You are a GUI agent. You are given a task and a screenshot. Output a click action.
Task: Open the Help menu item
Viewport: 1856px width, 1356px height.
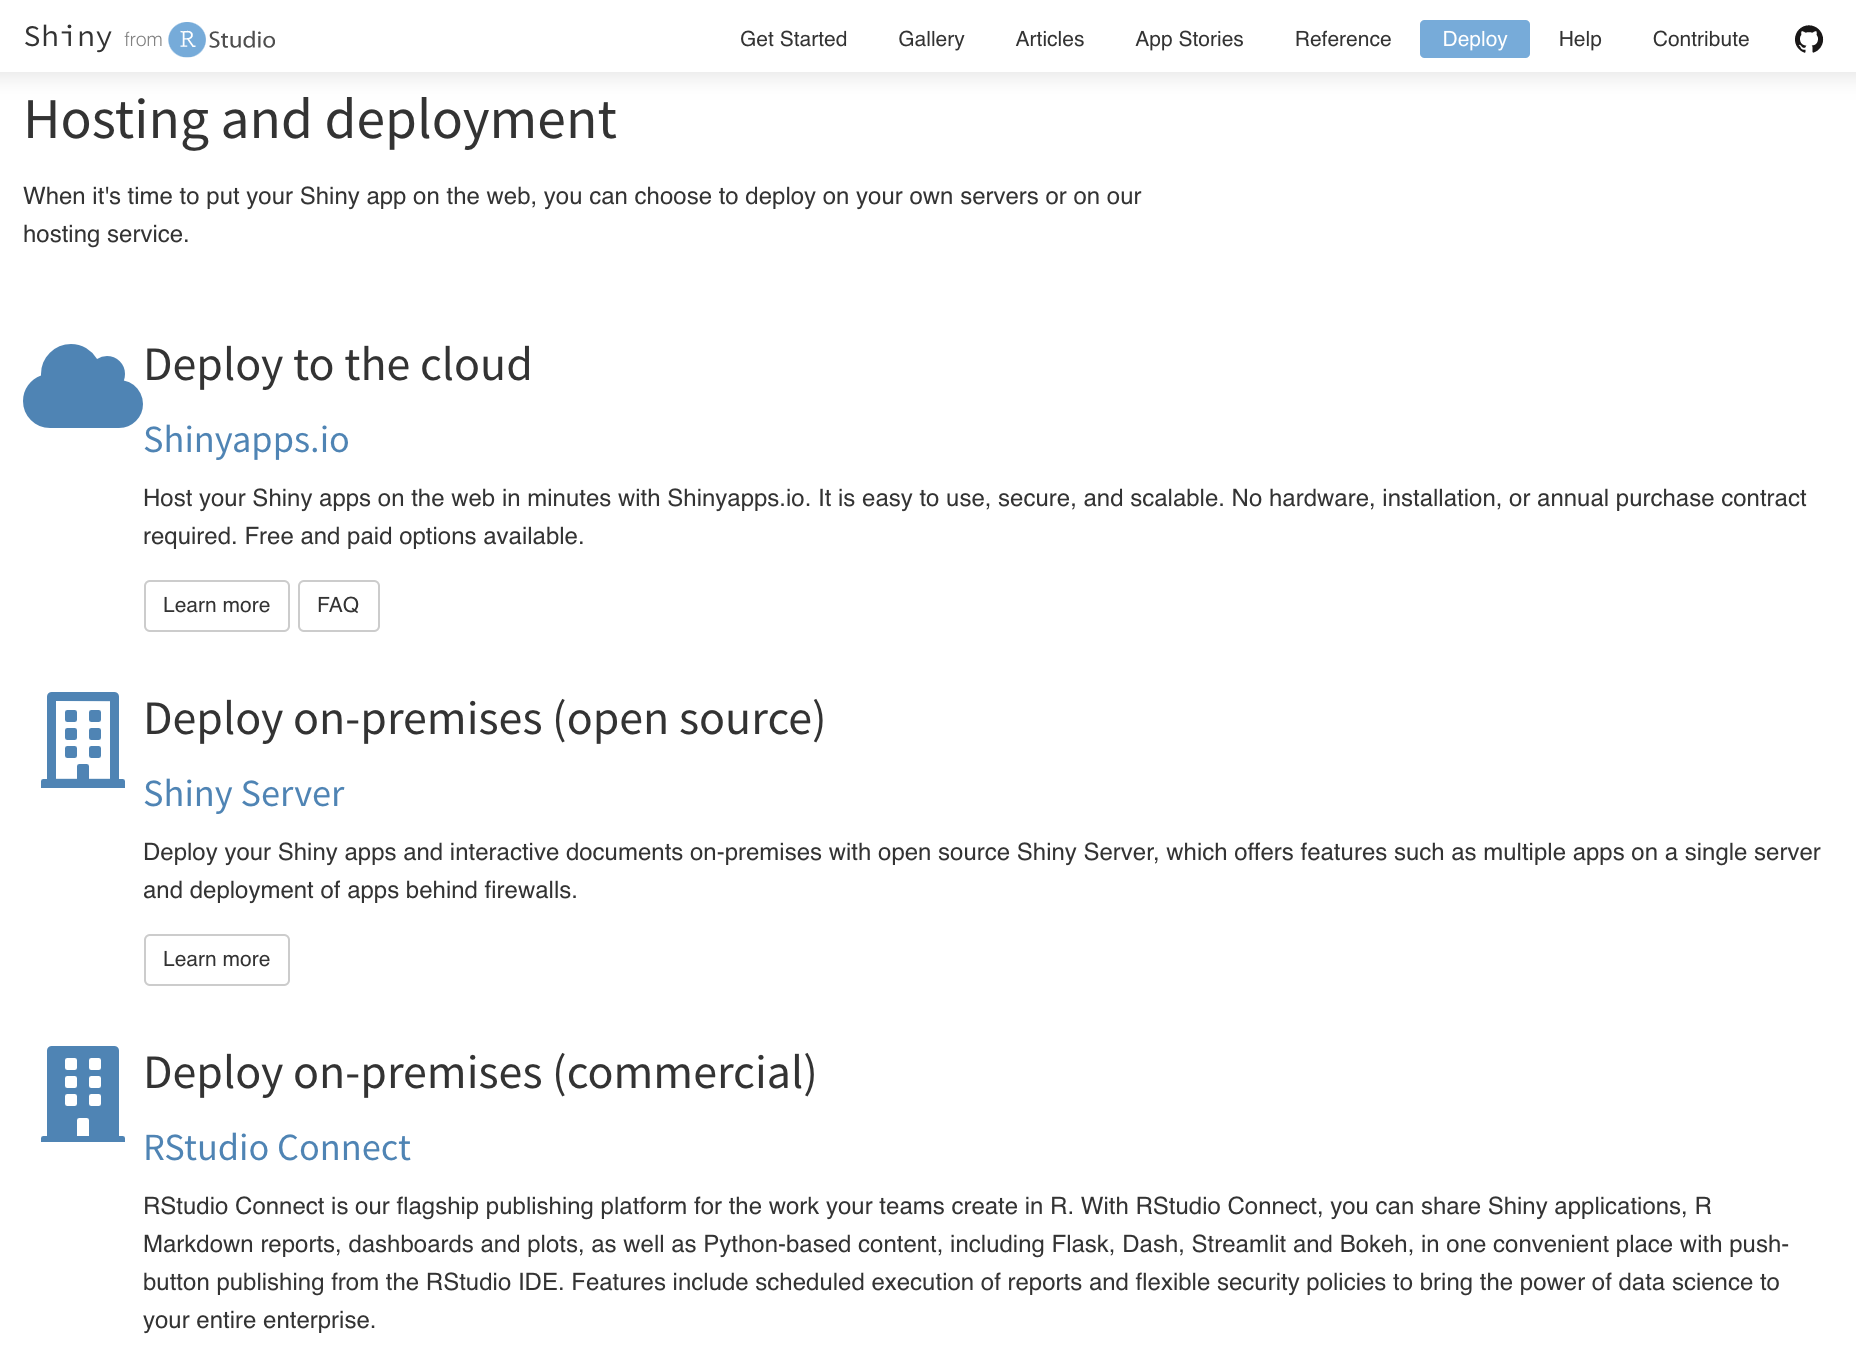tap(1579, 38)
